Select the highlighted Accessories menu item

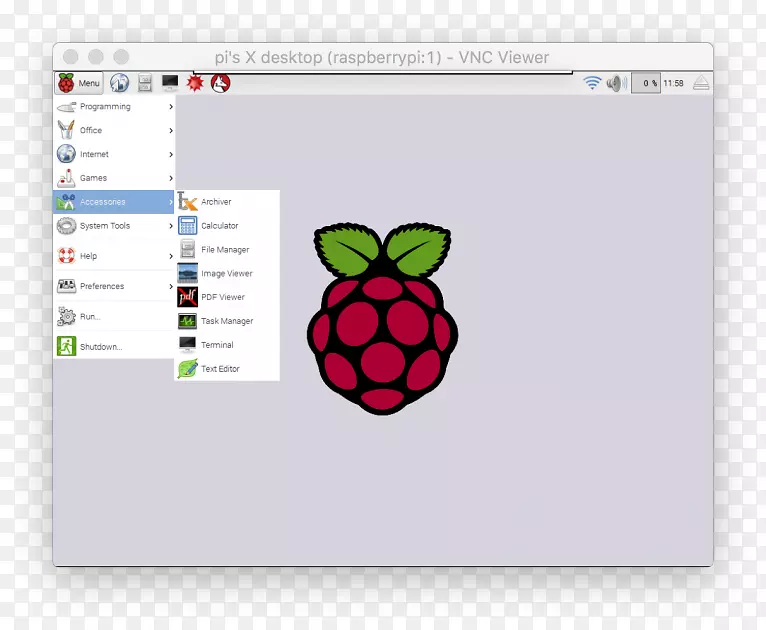pyautogui.click(x=114, y=202)
